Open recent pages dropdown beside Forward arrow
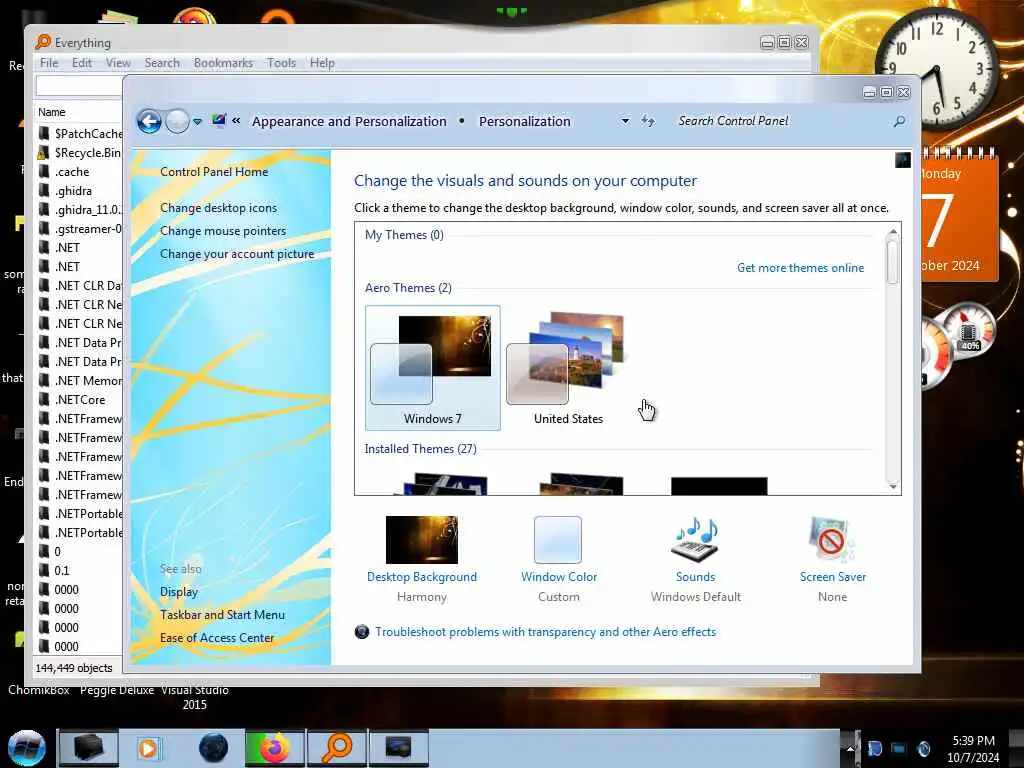 [197, 122]
